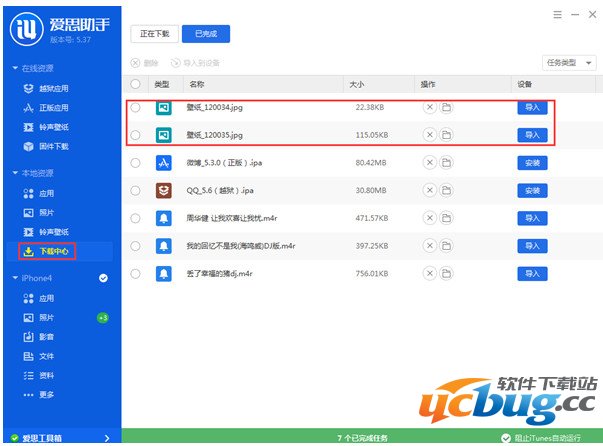The width and height of the screenshot is (603, 446).
Task: Select row QQ_5.6 ipa checkbox
Action: click(x=135, y=190)
